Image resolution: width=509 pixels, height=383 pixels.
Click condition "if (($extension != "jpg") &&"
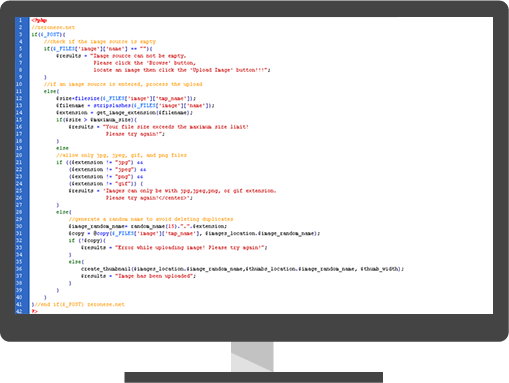pos(100,162)
